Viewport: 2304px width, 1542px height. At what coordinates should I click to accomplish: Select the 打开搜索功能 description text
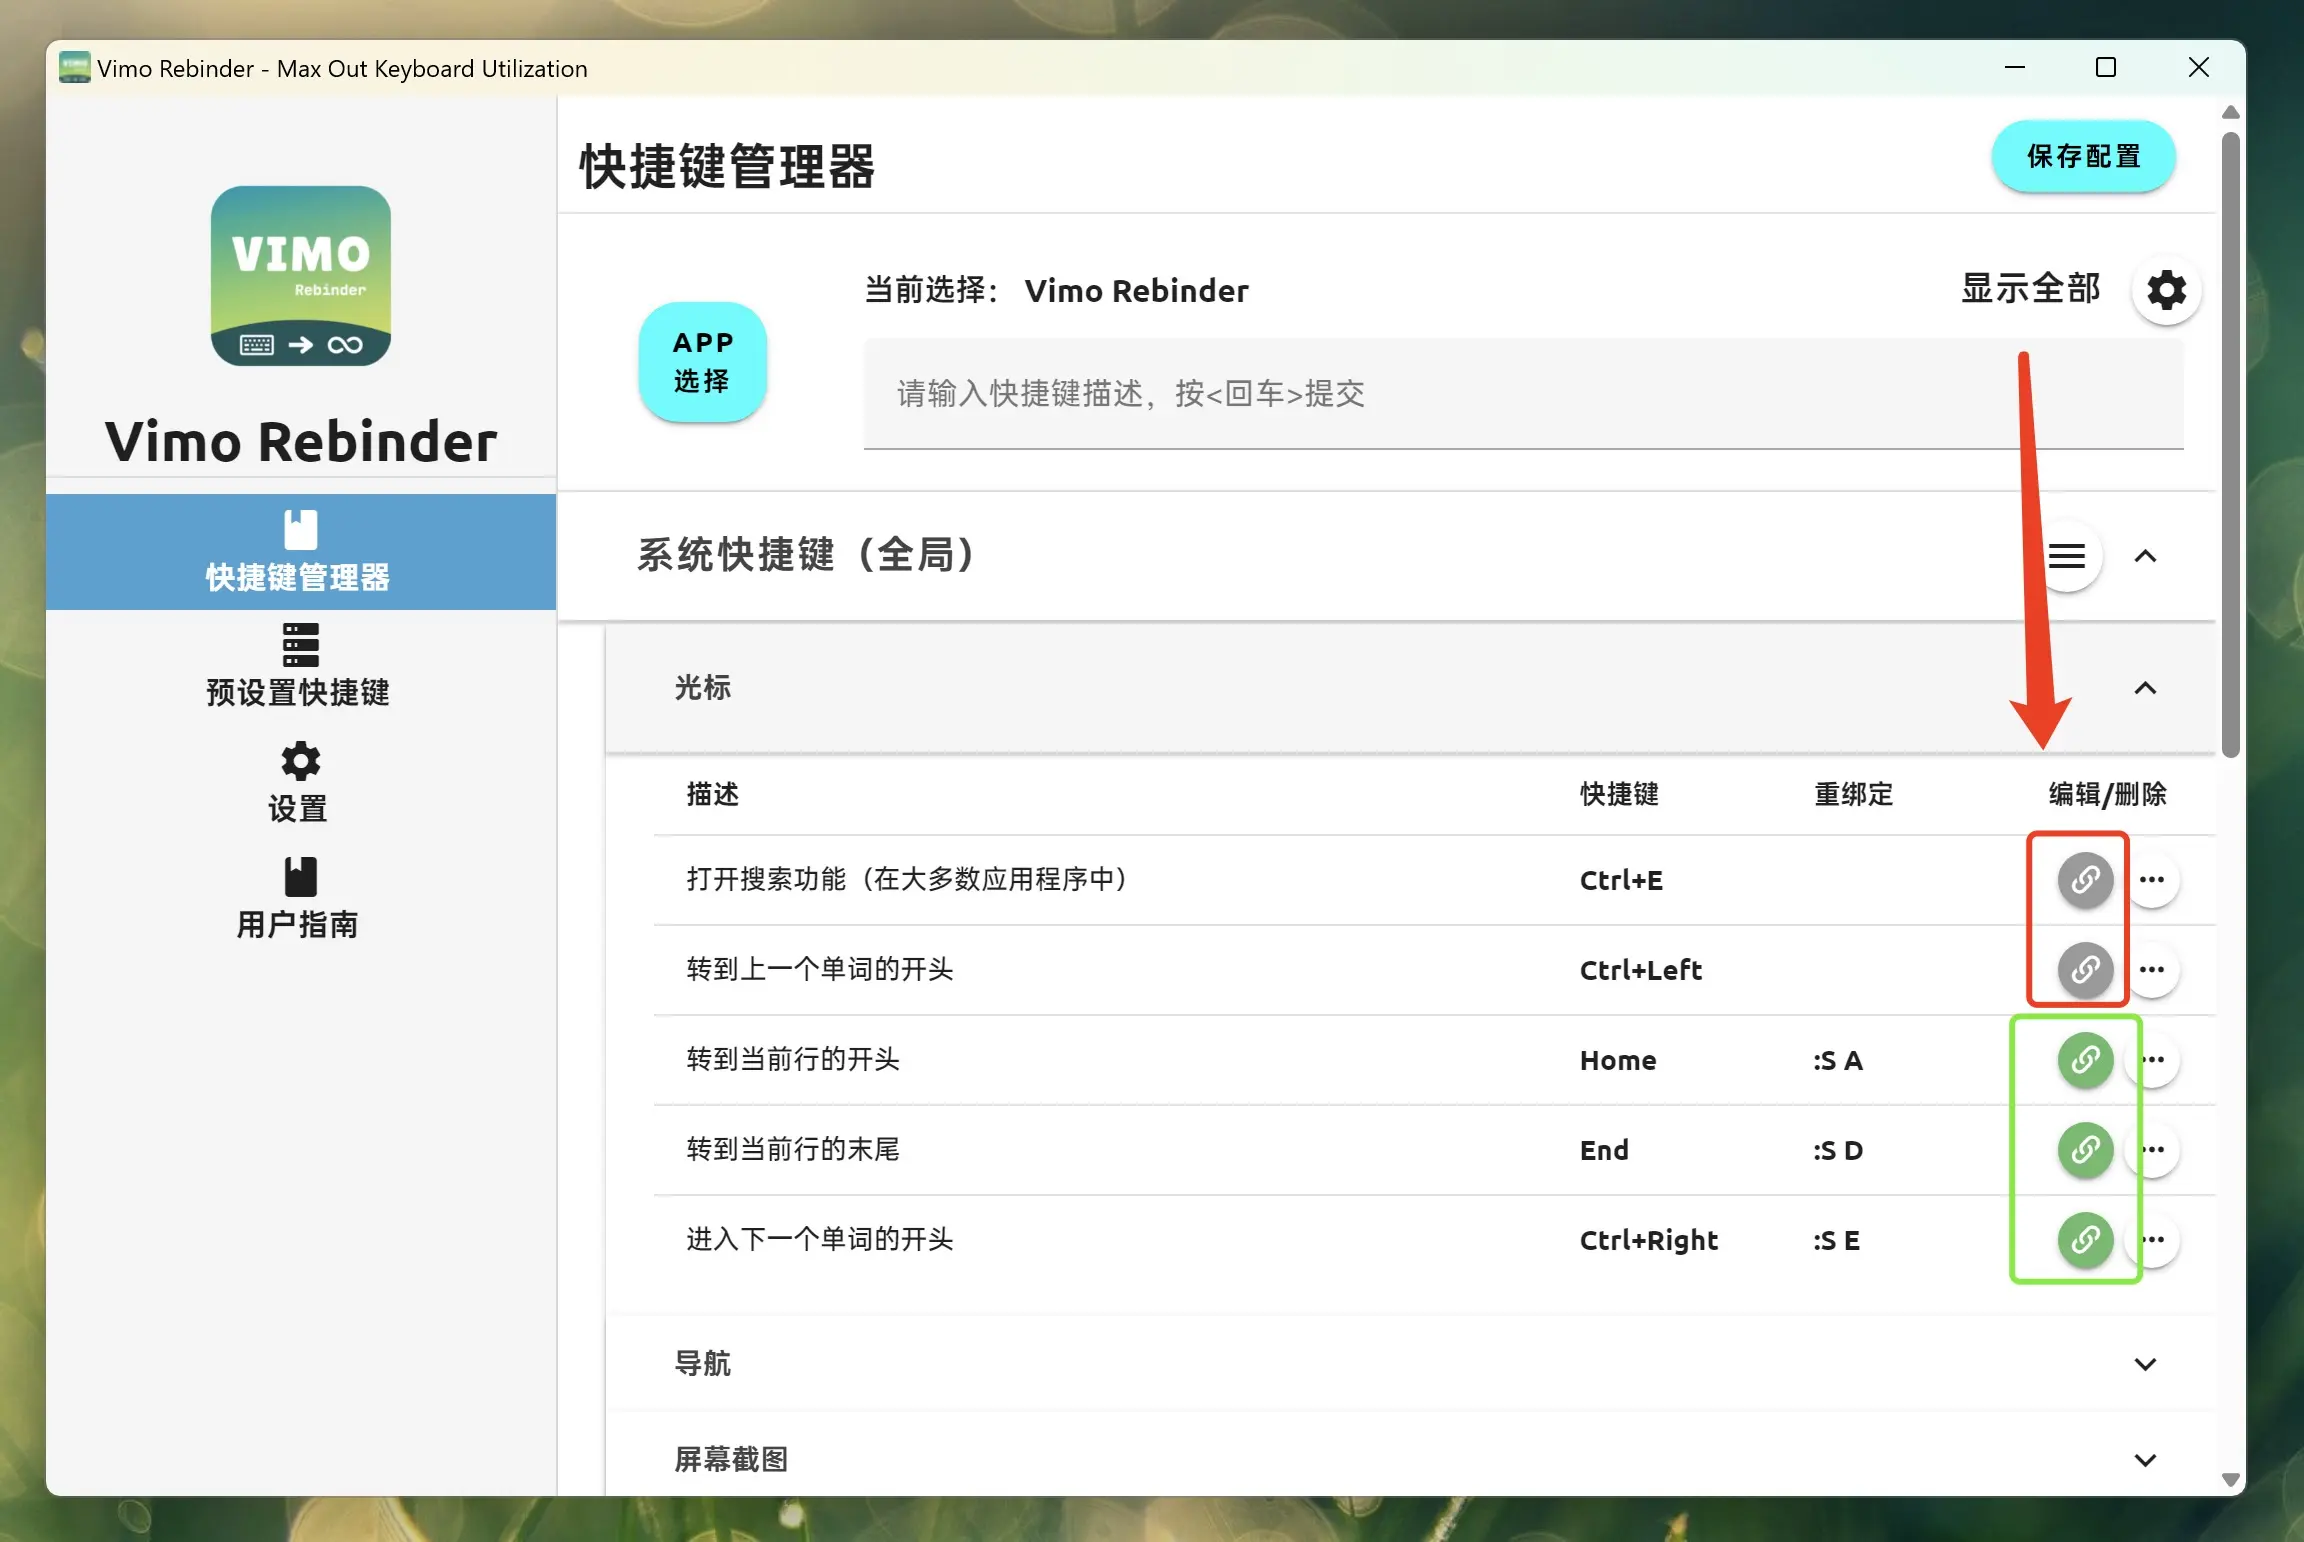point(908,880)
